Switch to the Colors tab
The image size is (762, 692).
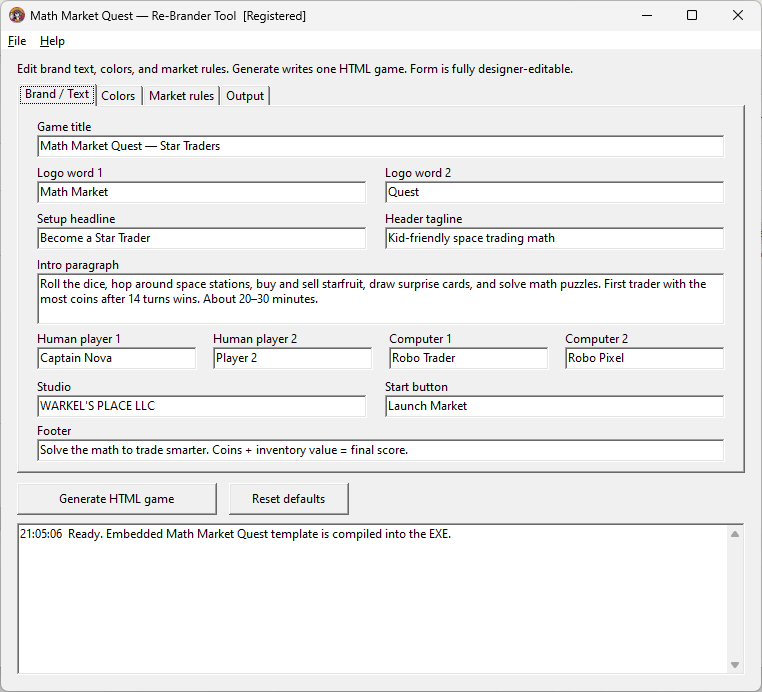point(118,96)
